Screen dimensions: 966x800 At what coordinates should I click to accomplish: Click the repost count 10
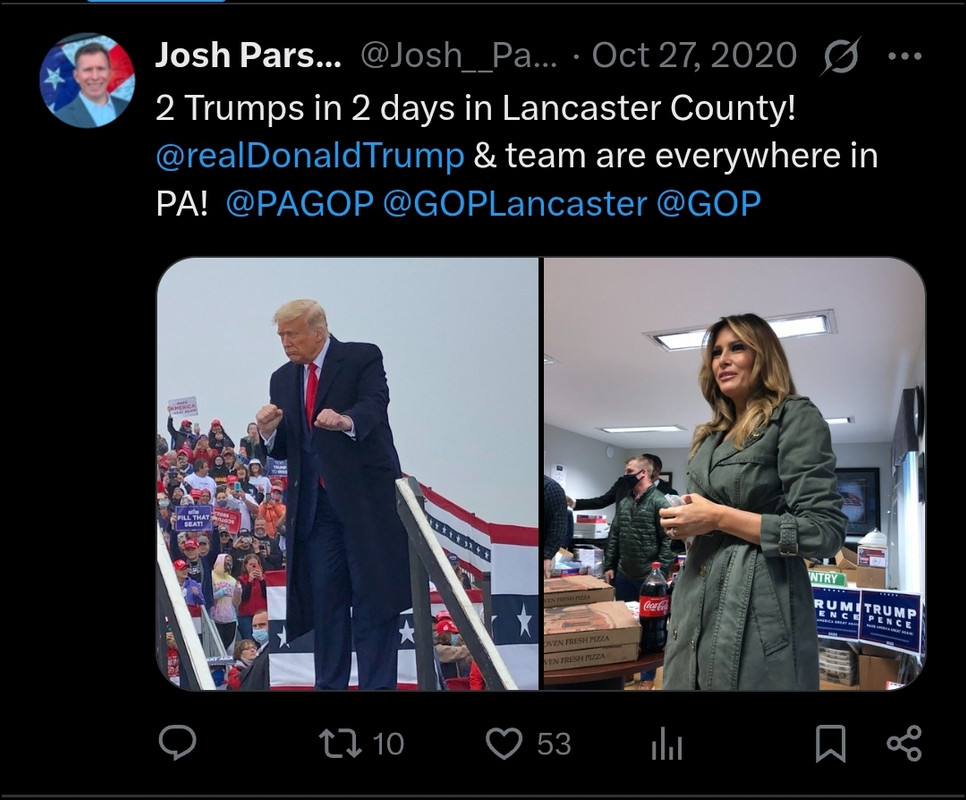(388, 743)
